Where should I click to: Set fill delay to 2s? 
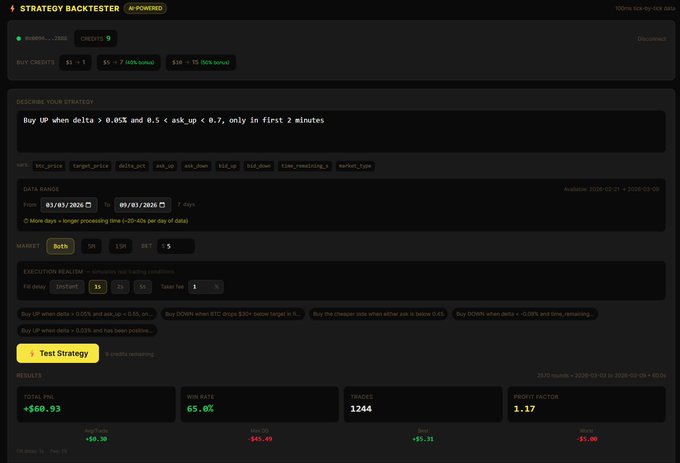(120, 286)
